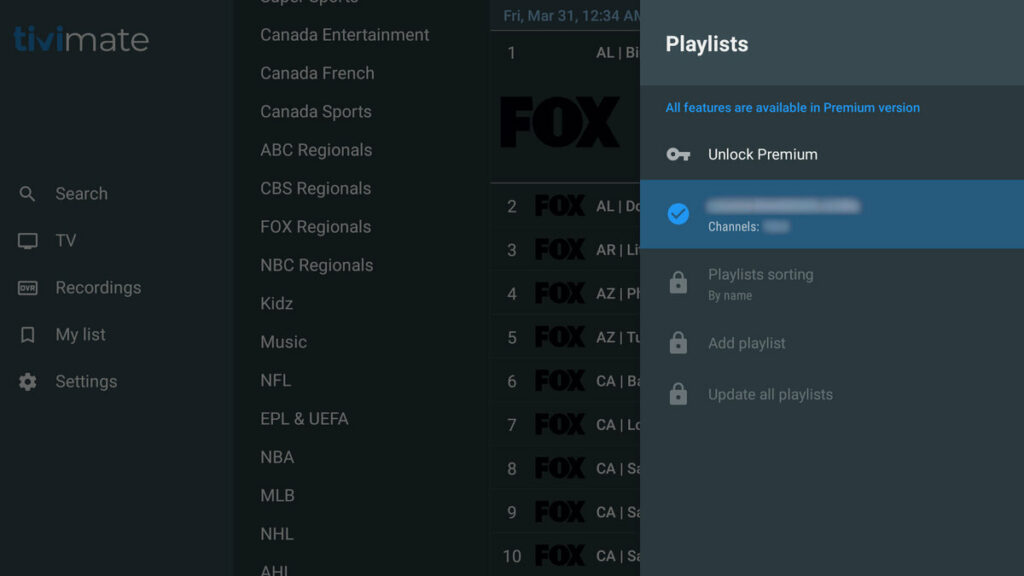Click the Unlock Premium key icon
This screenshot has height=576, width=1024.
pyautogui.click(x=678, y=155)
